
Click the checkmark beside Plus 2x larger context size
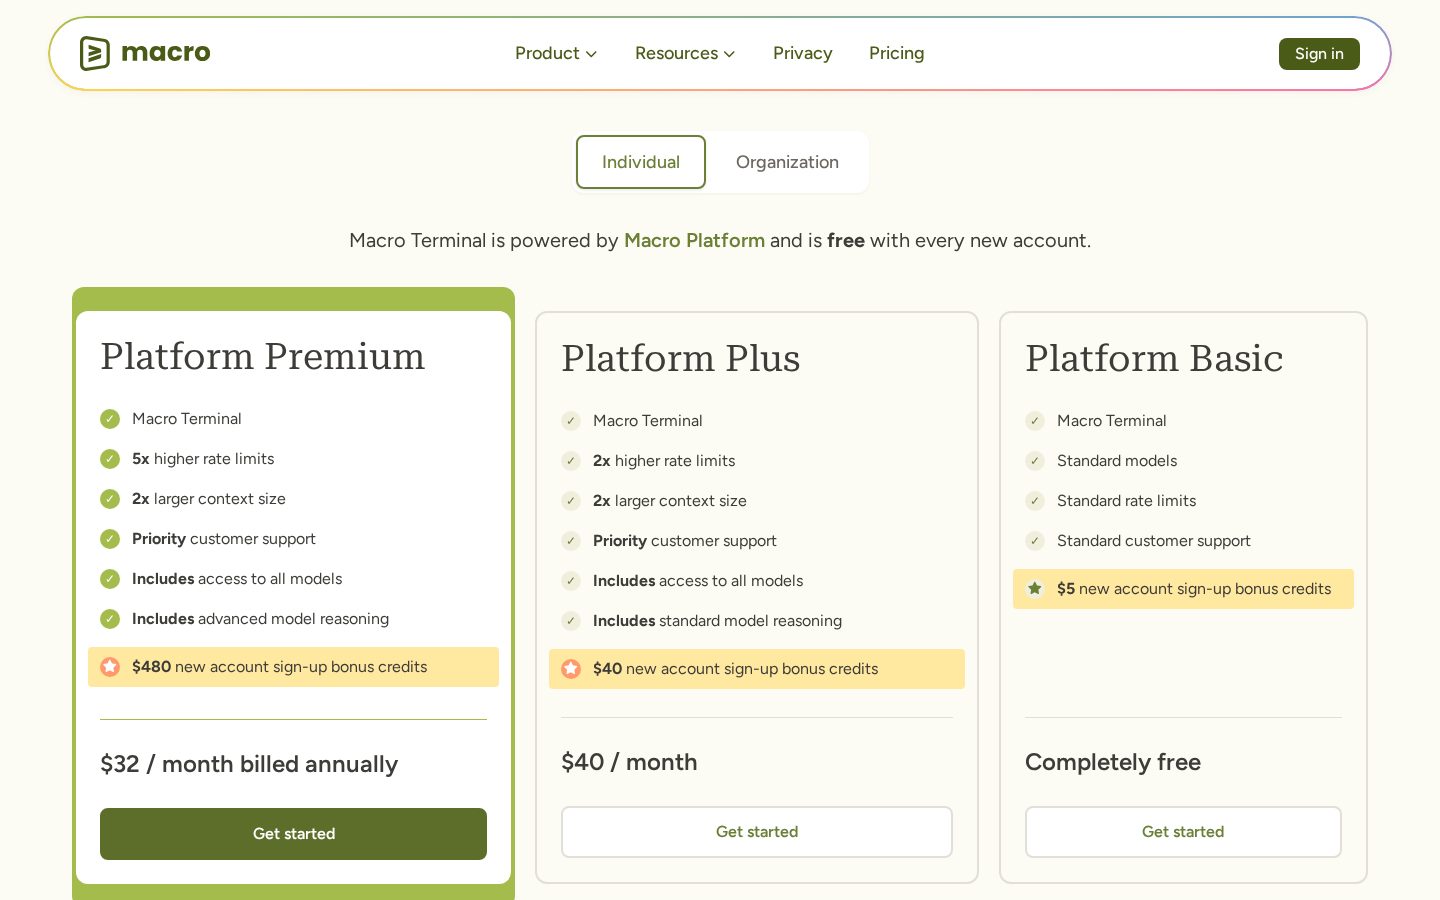pyautogui.click(x=571, y=501)
